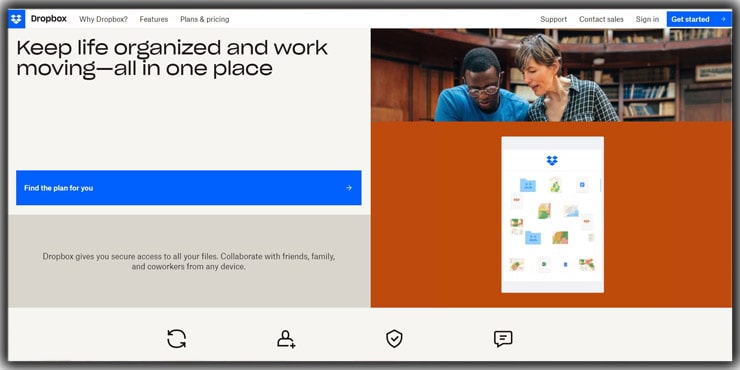
Task: Click the Dropbox logo inside the illustration
Action: point(552,160)
